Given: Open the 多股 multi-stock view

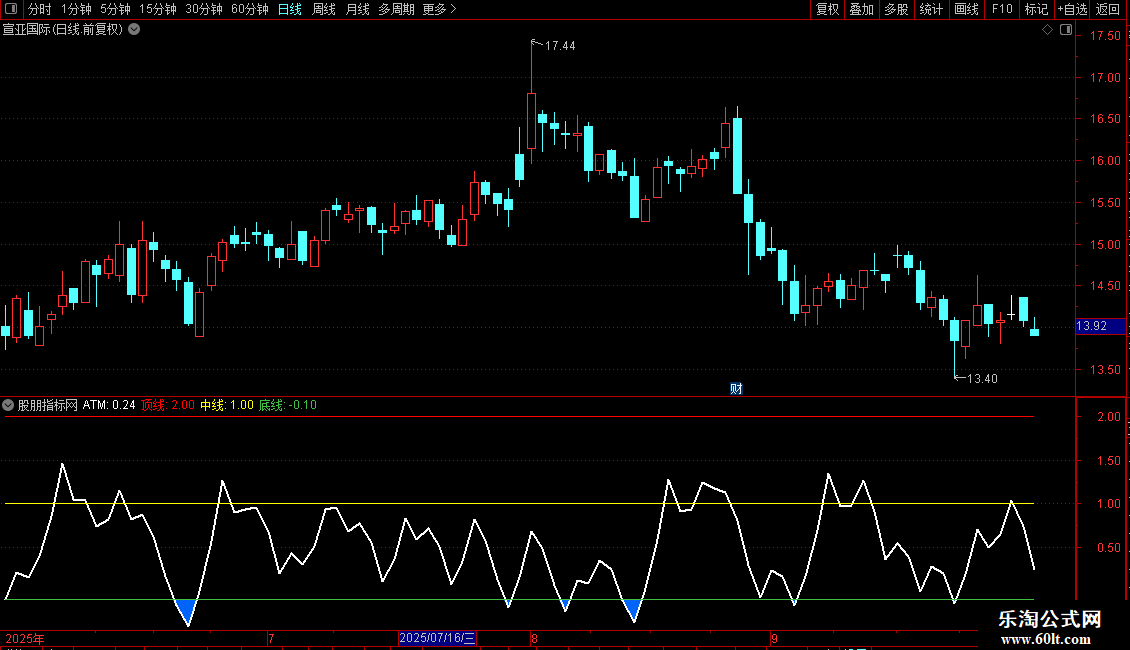Looking at the screenshot, I should coord(896,9).
